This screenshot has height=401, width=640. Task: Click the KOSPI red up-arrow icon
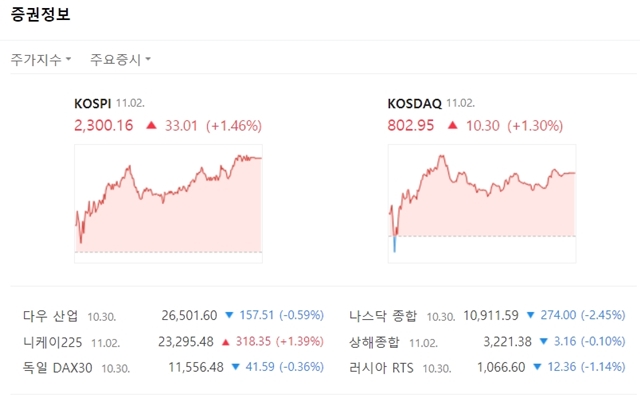pyautogui.click(x=151, y=126)
